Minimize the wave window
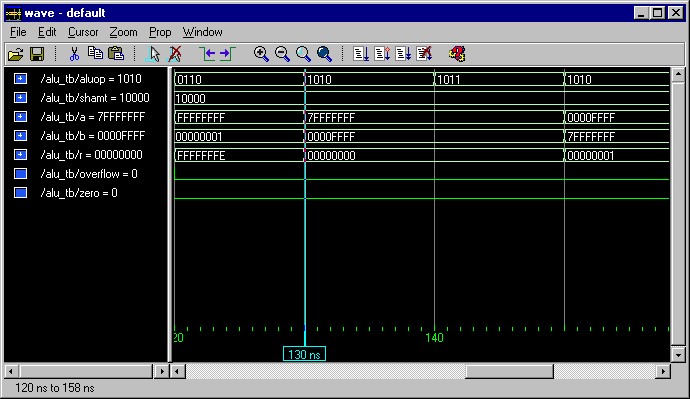Viewport: 690px width, 399px height. point(641,13)
